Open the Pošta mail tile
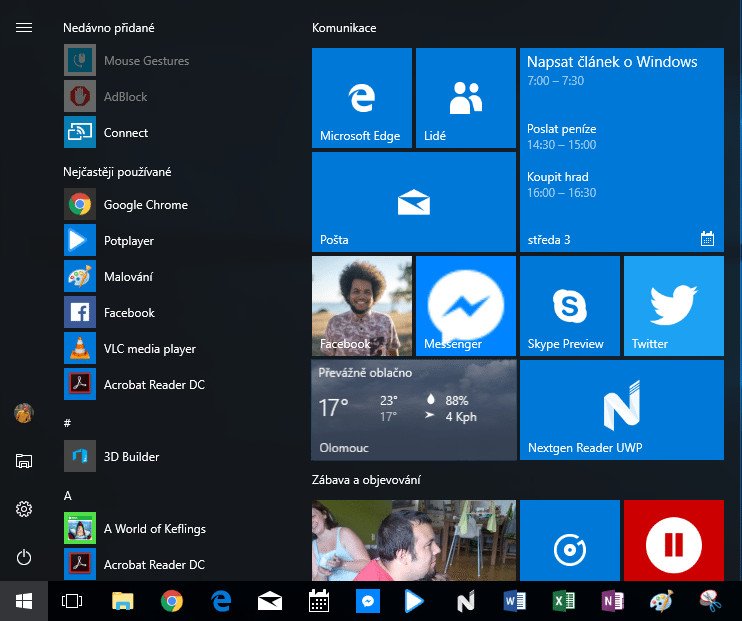 point(414,202)
